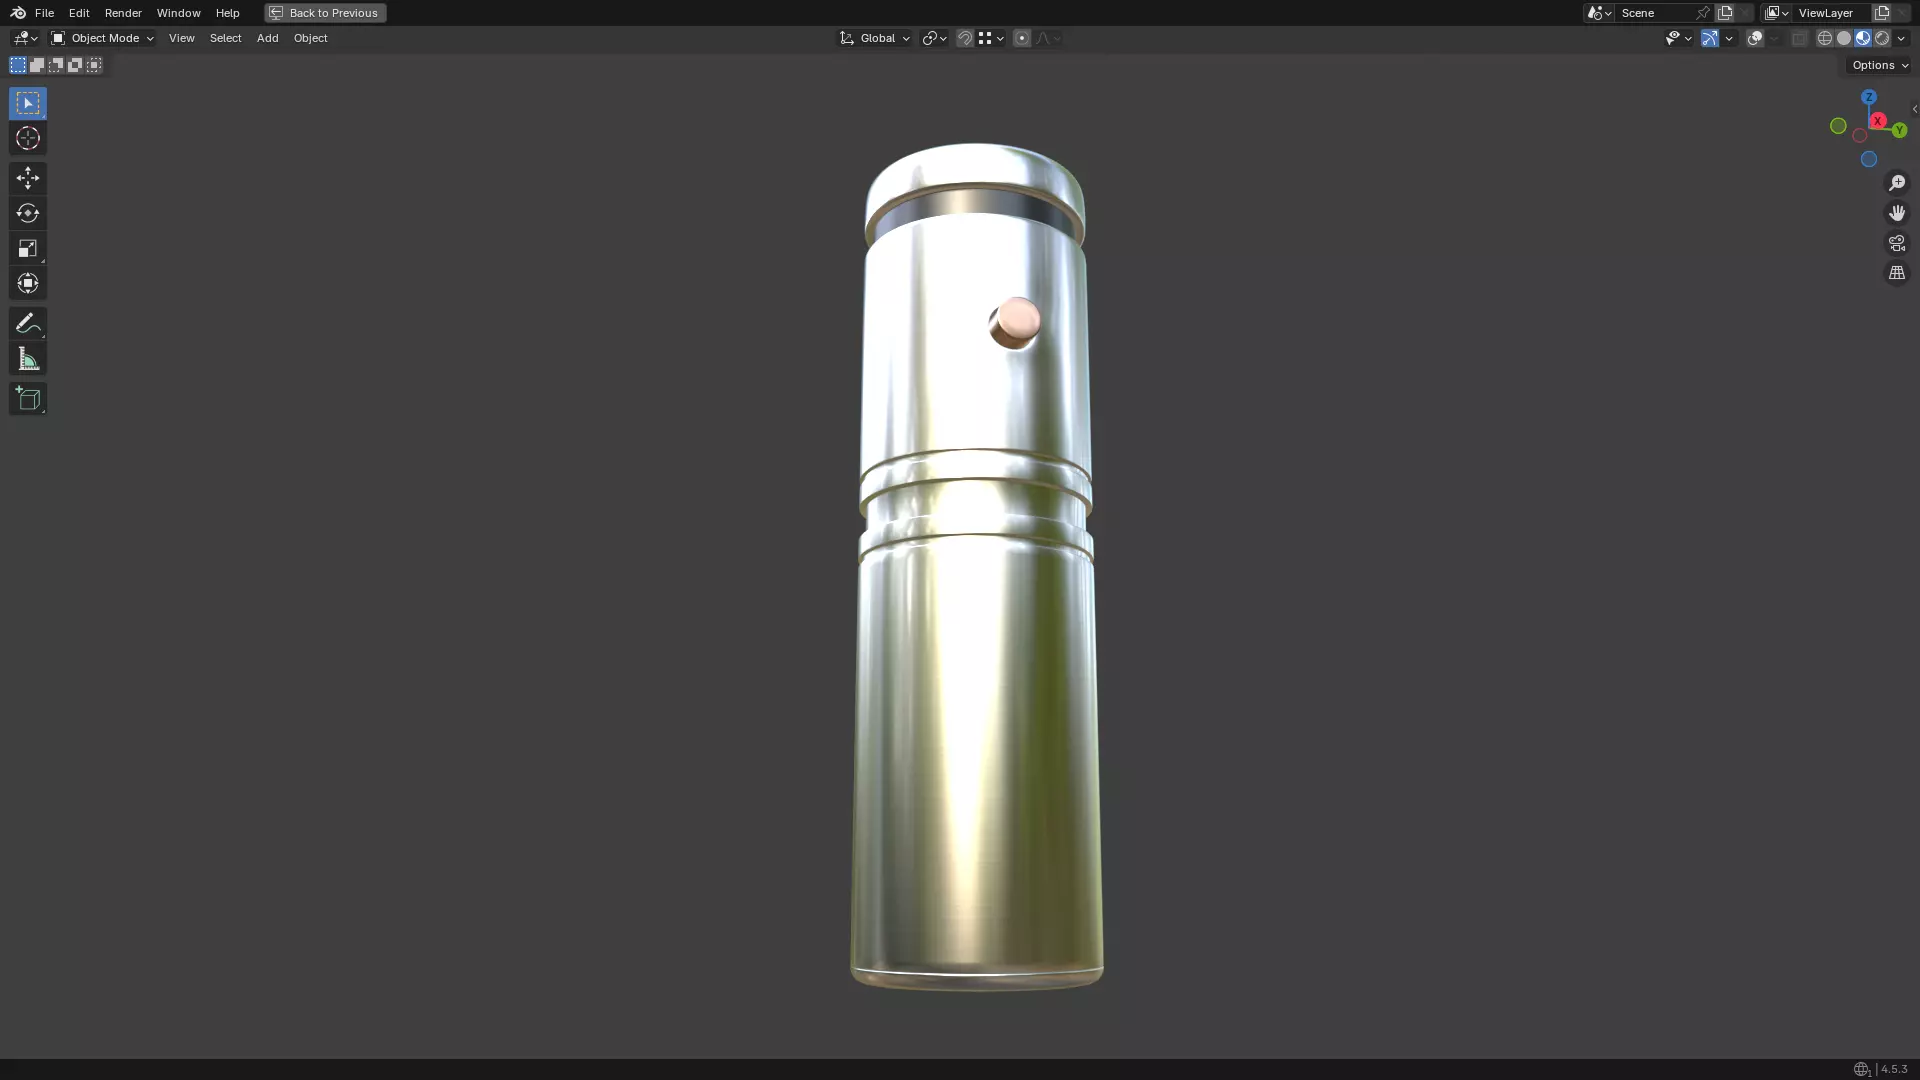Click the Scene name field
Viewport: 1920px width, 1080px height.
click(x=1655, y=13)
